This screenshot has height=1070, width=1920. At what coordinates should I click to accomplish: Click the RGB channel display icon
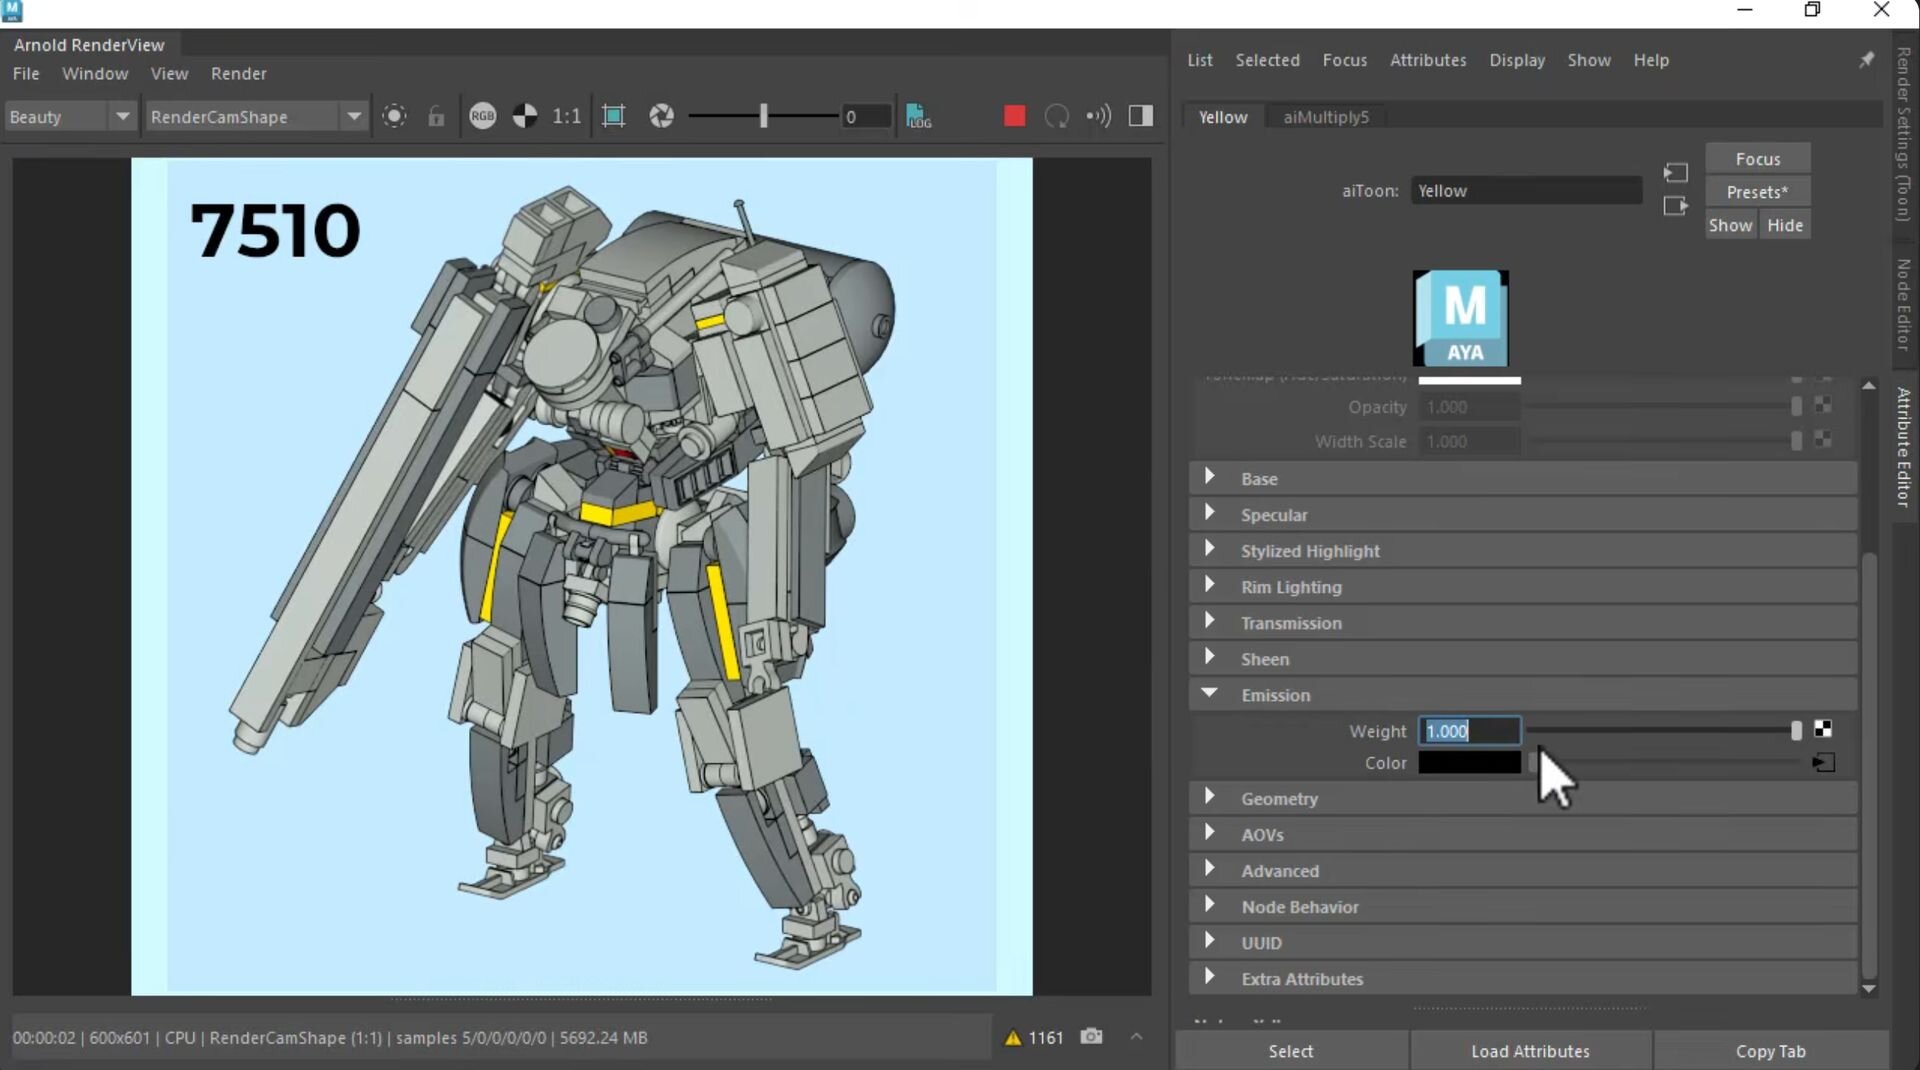click(x=482, y=116)
